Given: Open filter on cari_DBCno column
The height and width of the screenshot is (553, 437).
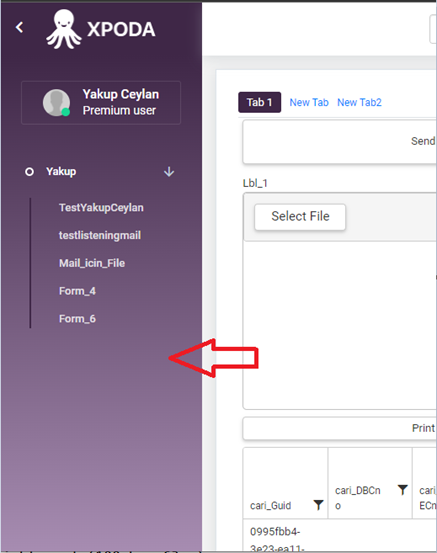Looking at the screenshot, I should click(402, 490).
